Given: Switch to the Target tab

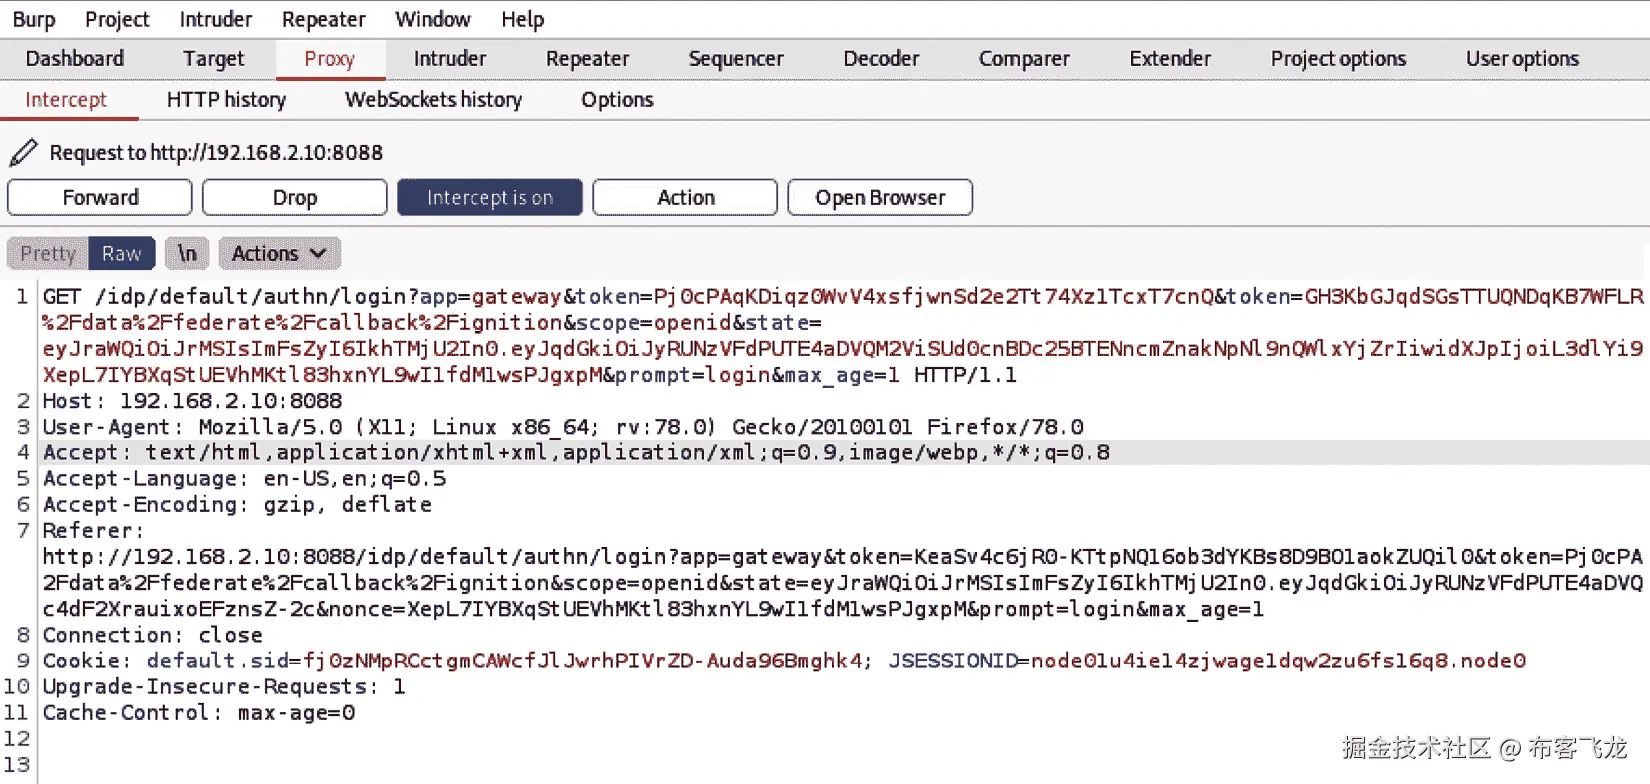Looking at the screenshot, I should (x=213, y=59).
